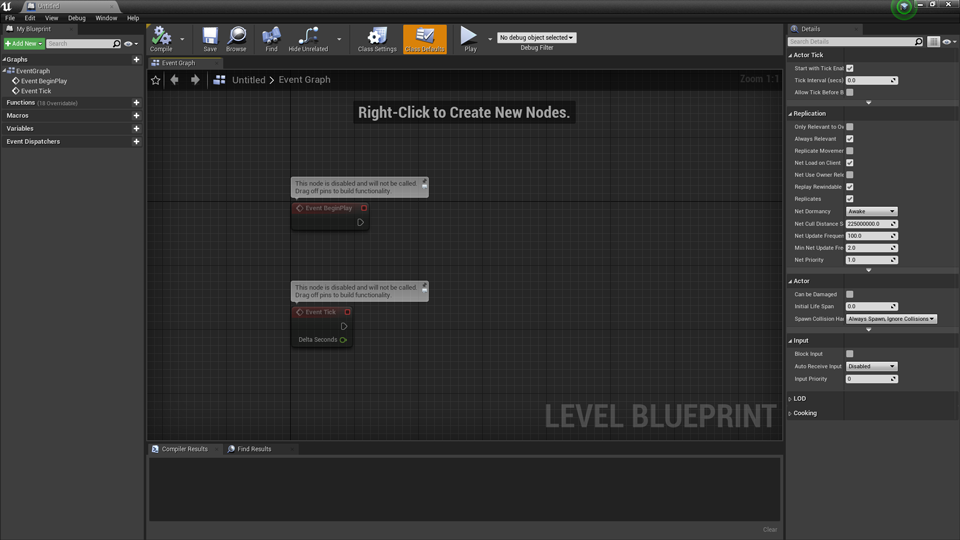960x540 pixels.
Task: Click the graph icon beside the Untitled breadcrumb
Action: 219,80
